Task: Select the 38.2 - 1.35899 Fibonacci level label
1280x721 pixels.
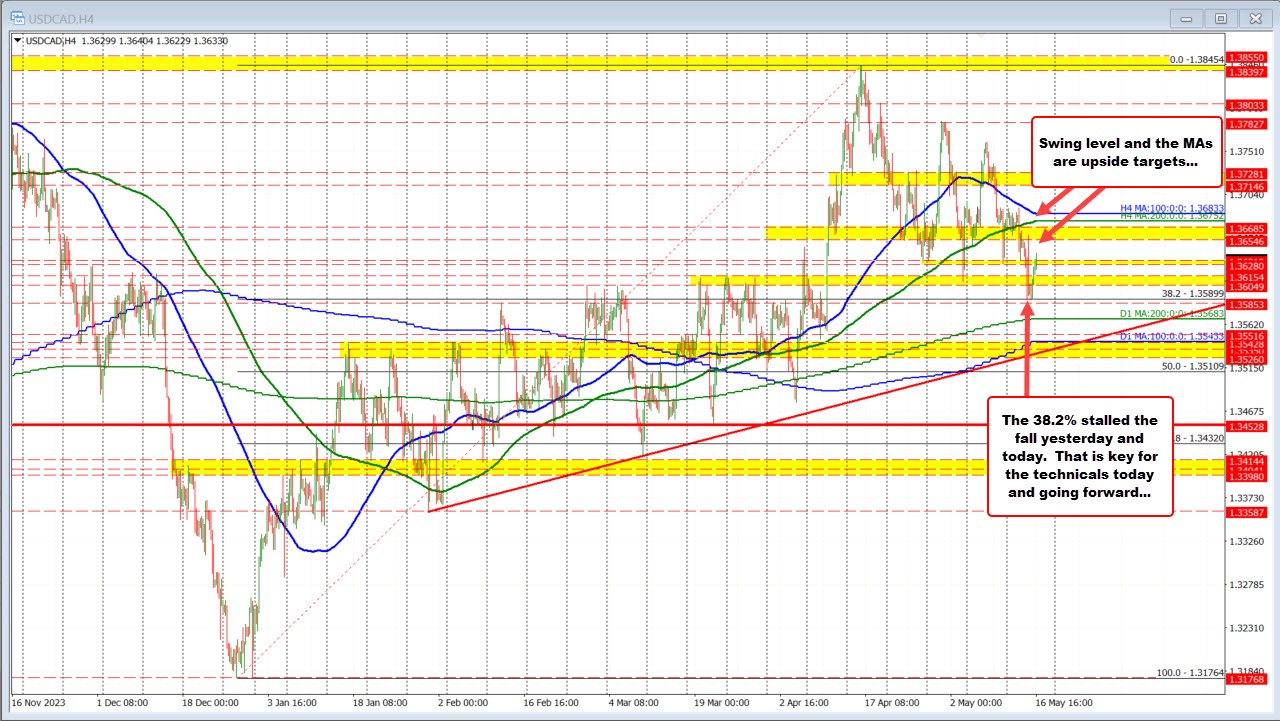Action: (x=1192, y=294)
